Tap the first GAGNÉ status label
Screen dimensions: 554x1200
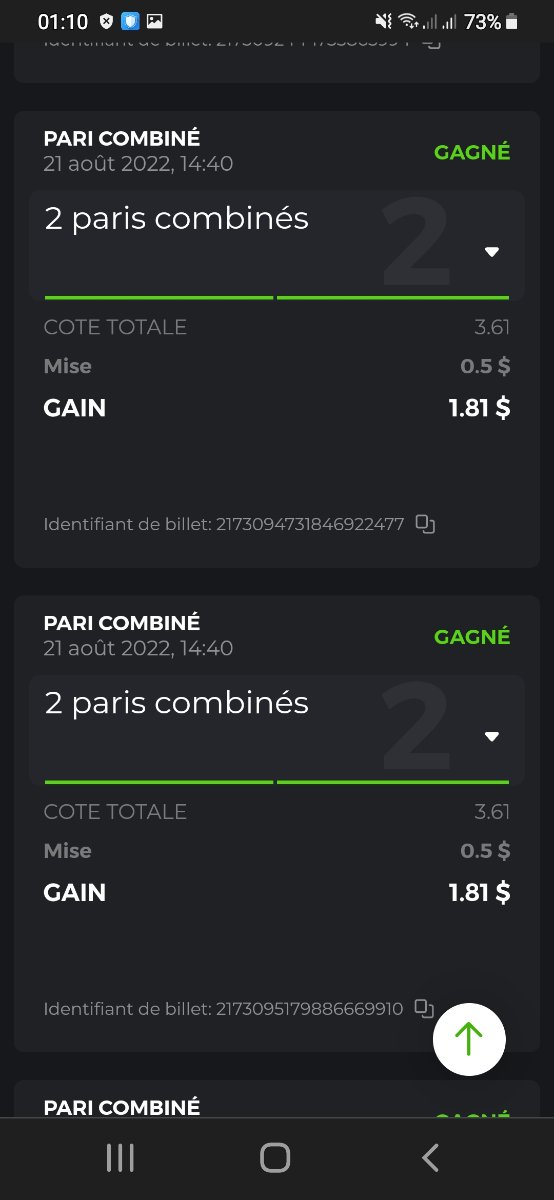pyautogui.click(x=472, y=152)
